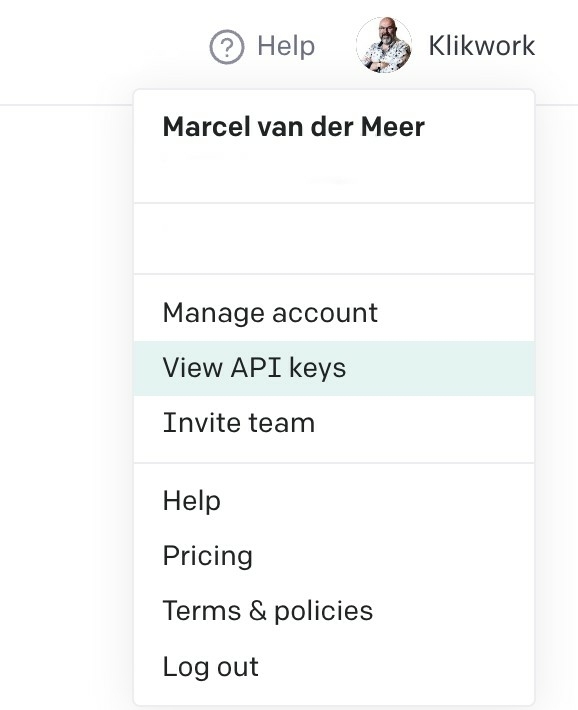Select Marcel van der Meer profile header
Image resolution: width=578 pixels, height=710 pixels.
point(294,127)
